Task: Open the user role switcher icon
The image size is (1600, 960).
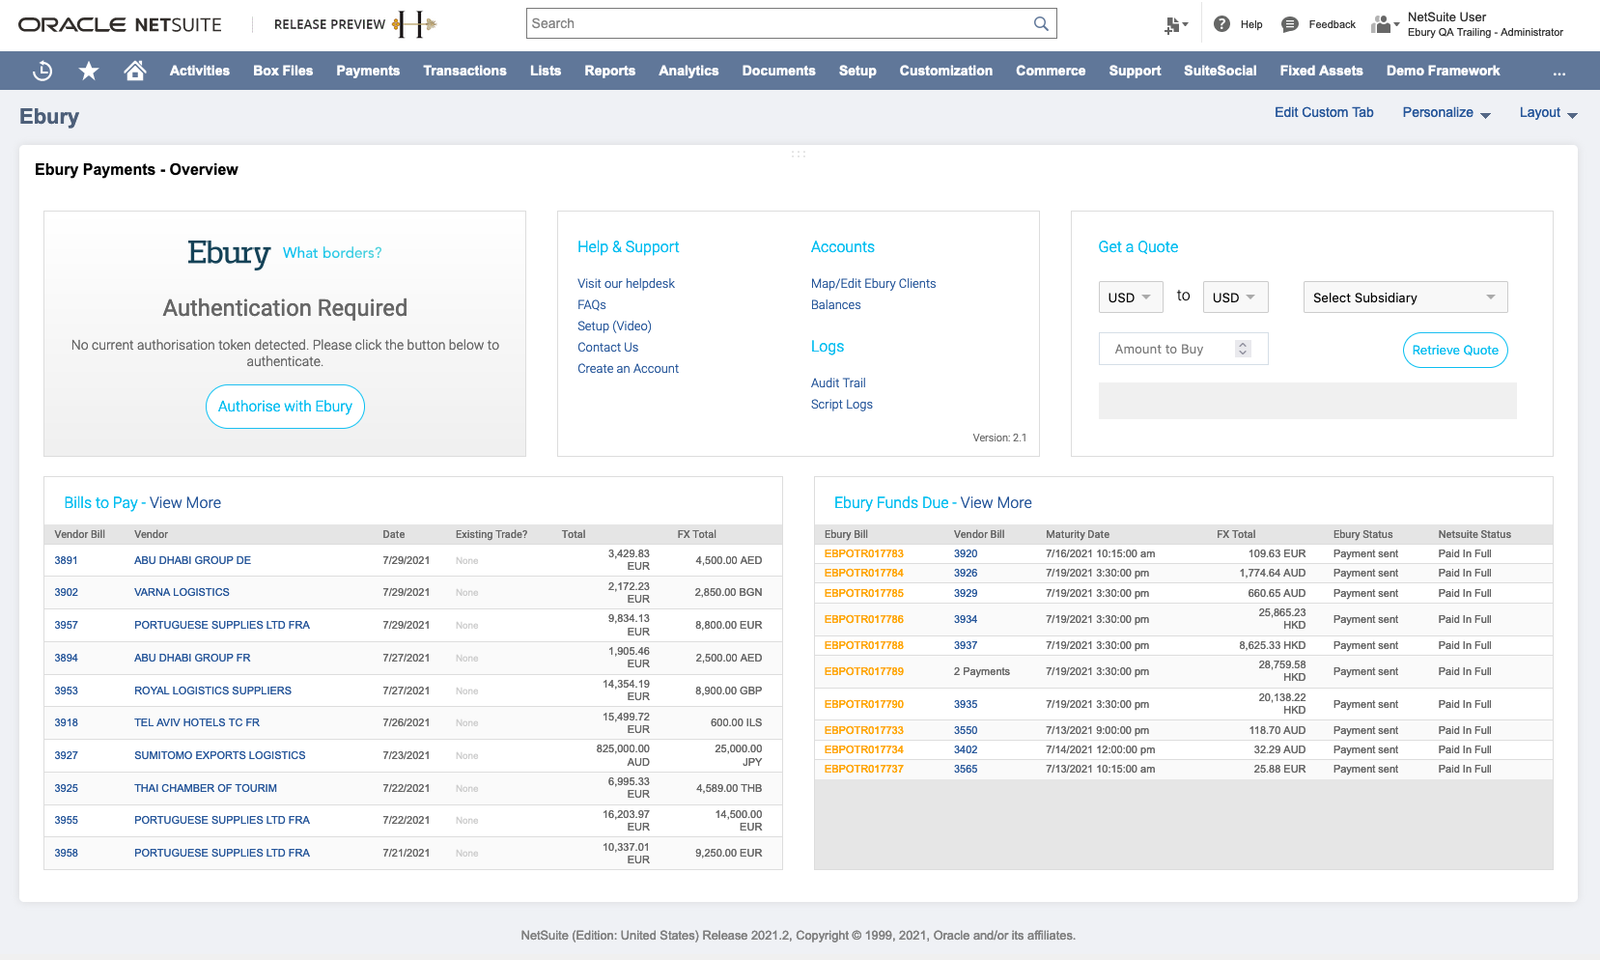Action: pos(1385,24)
